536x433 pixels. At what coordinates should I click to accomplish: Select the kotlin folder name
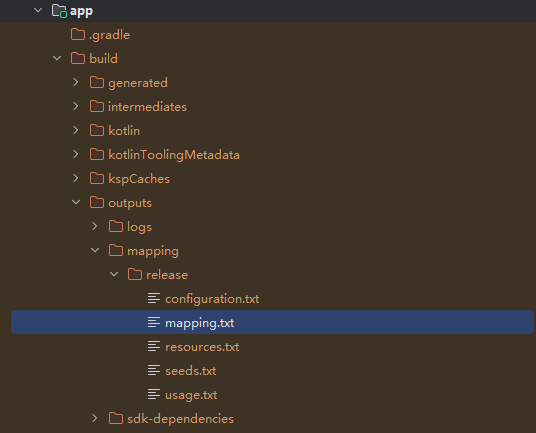point(124,131)
